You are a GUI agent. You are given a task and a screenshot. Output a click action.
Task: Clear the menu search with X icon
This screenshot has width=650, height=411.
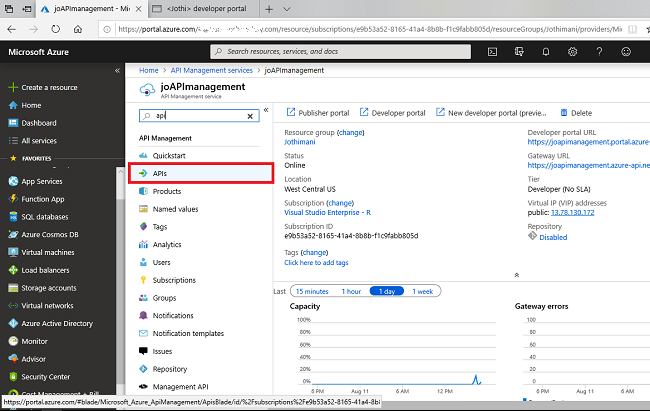250,116
